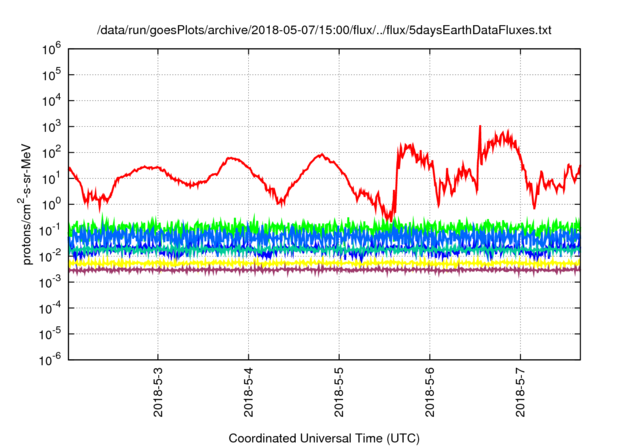The height and width of the screenshot is (448, 640).
Task: Click the y-axis label 10^-5
Action: [51, 334]
